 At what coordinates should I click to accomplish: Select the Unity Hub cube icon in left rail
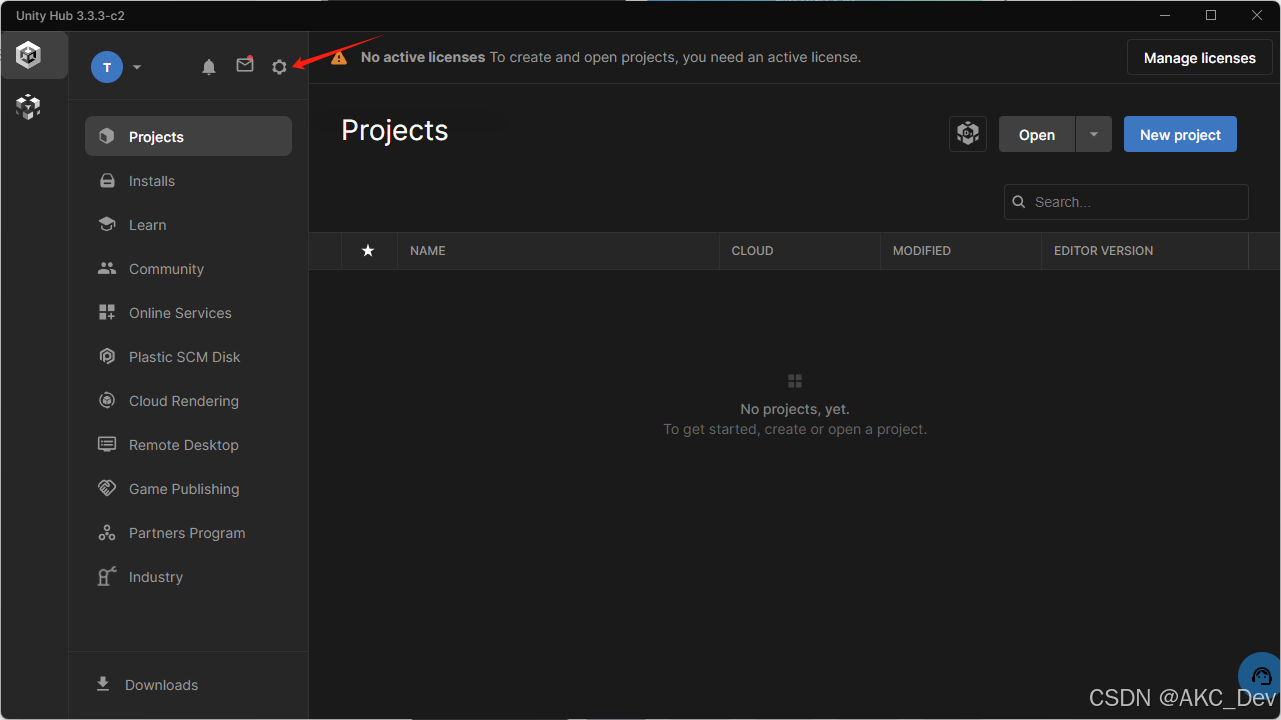[29, 55]
